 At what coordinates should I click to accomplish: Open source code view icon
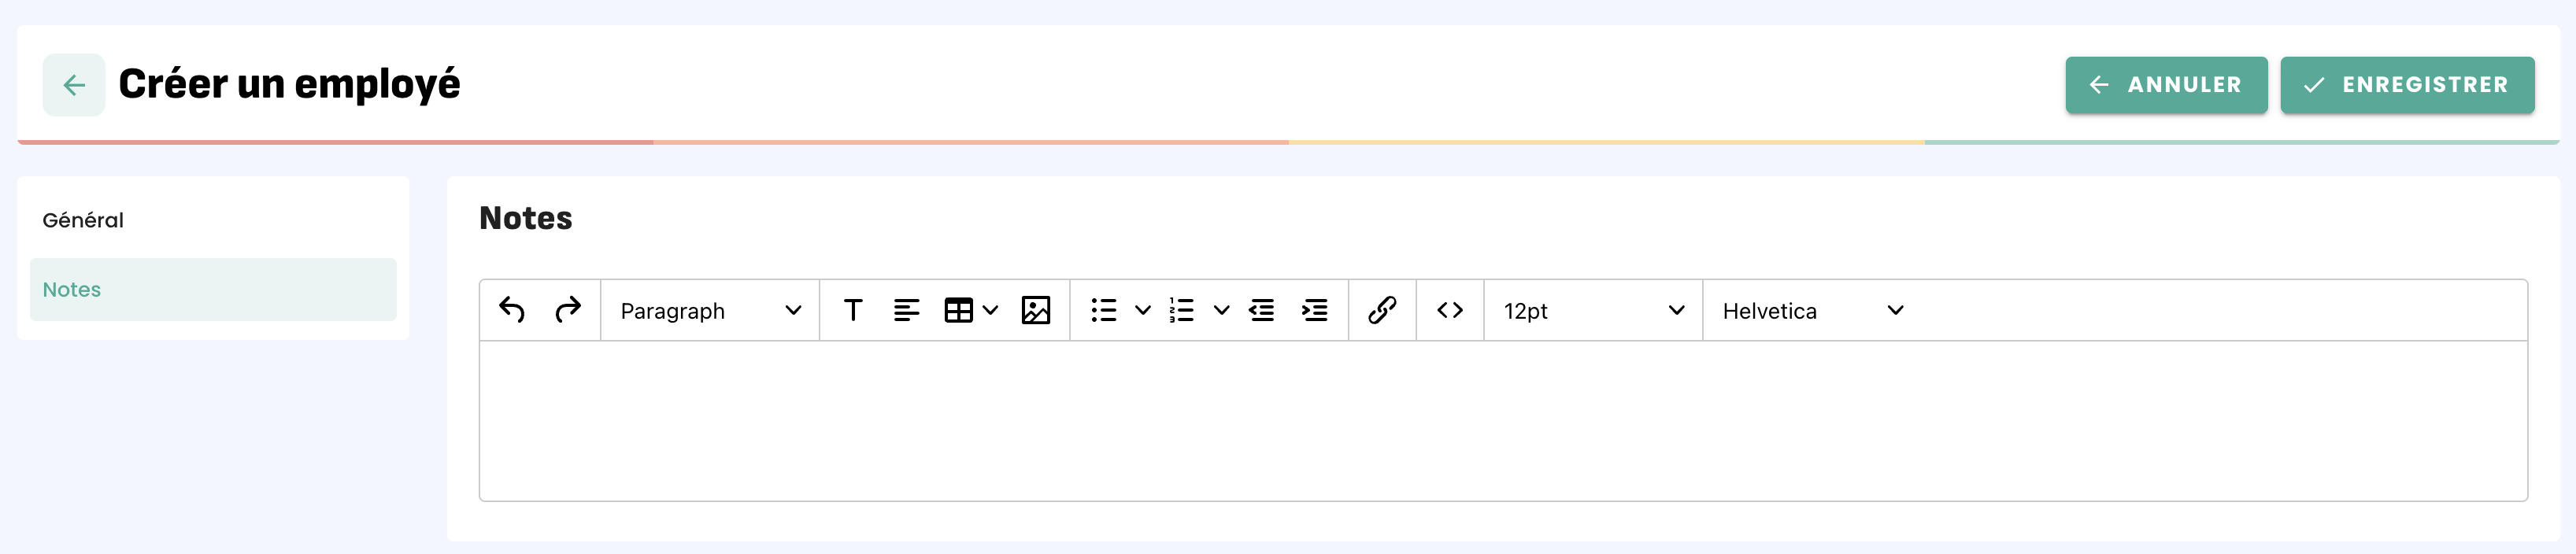click(x=1450, y=310)
